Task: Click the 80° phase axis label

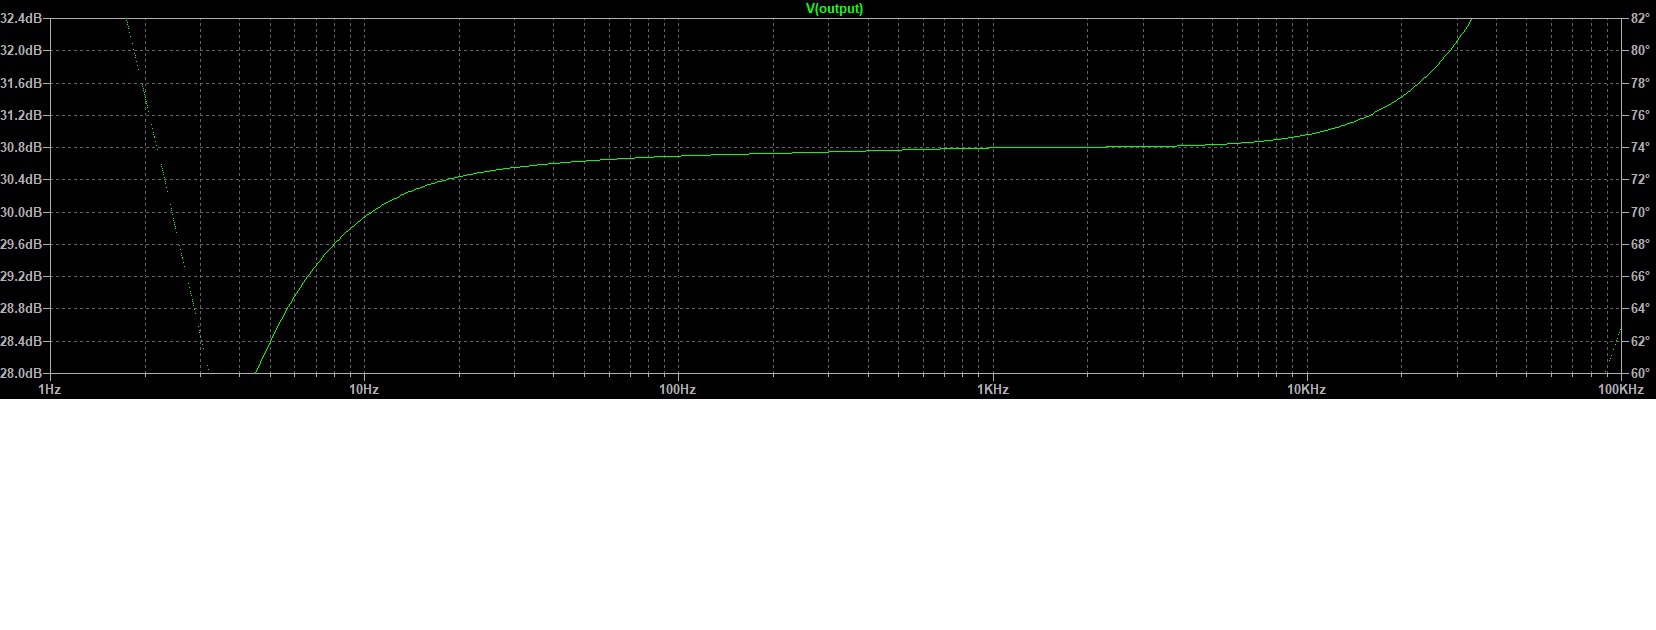Action: pos(1640,50)
